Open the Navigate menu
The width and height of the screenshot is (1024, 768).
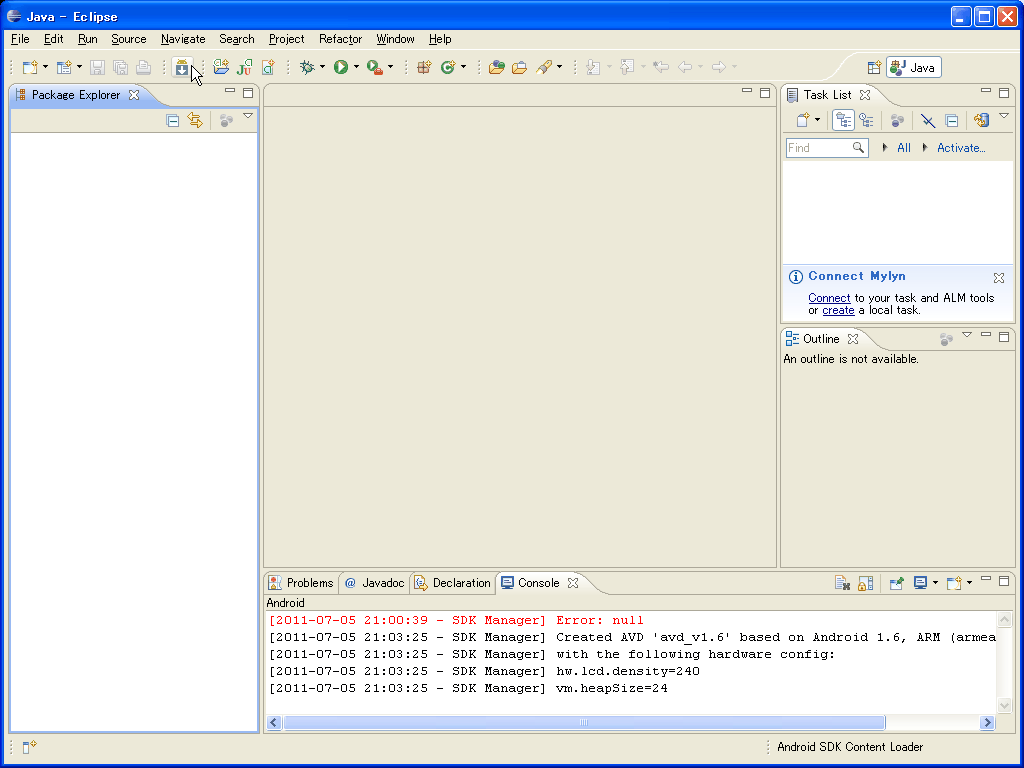[x=183, y=39]
